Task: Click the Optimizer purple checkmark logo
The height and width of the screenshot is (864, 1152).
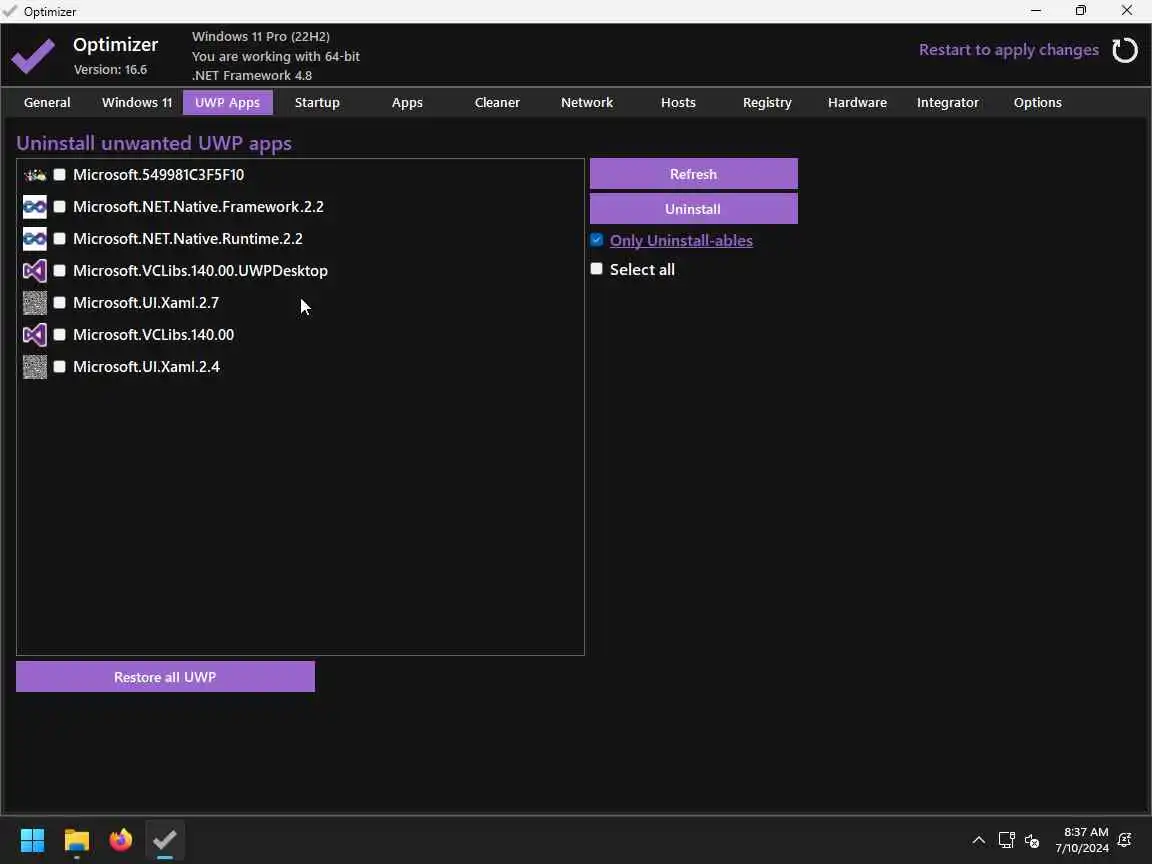Action: pyautogui.click(x=33, y=55)
